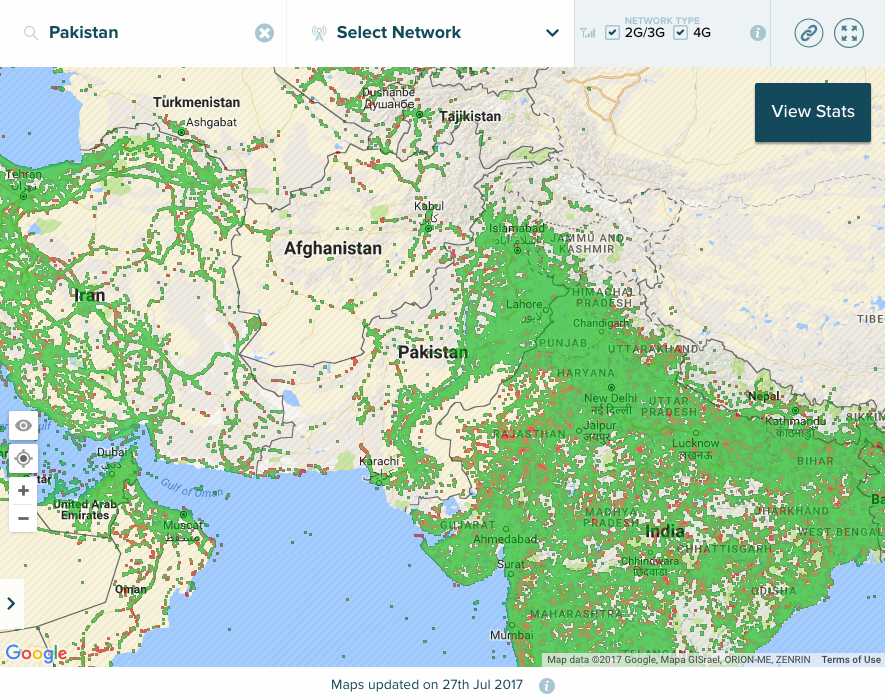Toggle the 2G/3G network checkbox

[x=613, y=33]
